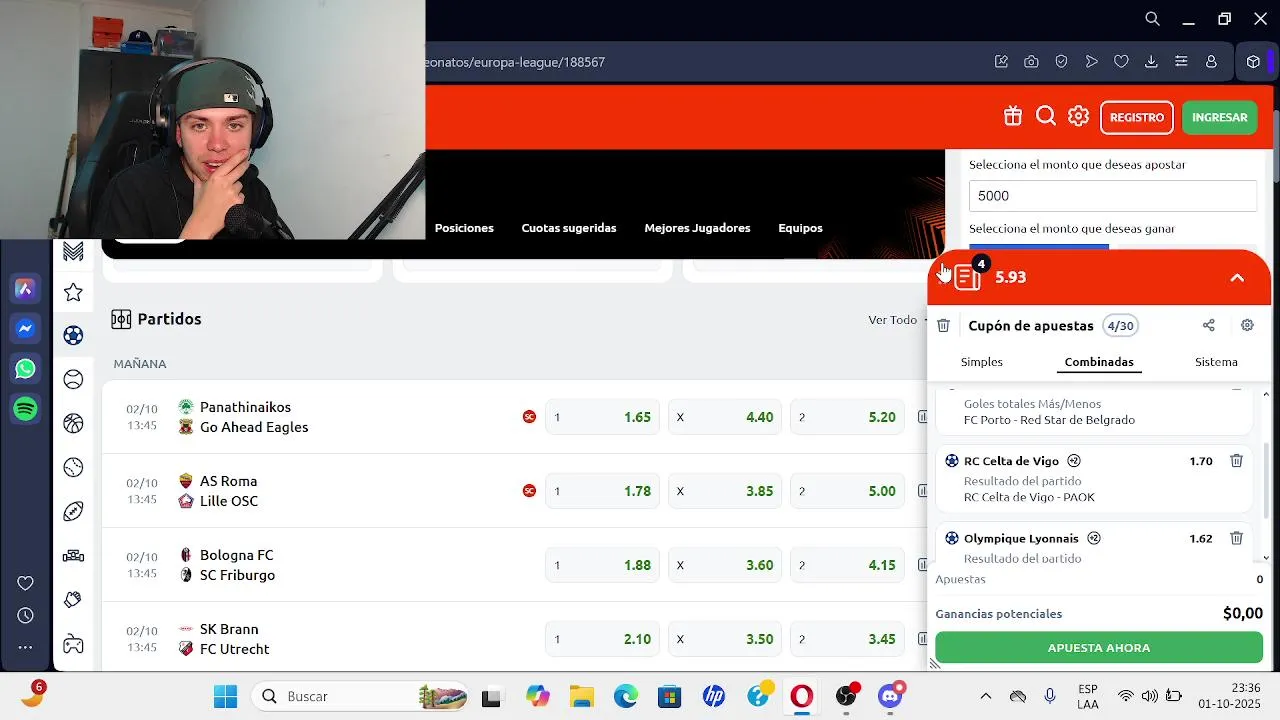Open Opera ad blocker shield icon
Viewport: 1280px width, 720px height.
coord(1061,62)
